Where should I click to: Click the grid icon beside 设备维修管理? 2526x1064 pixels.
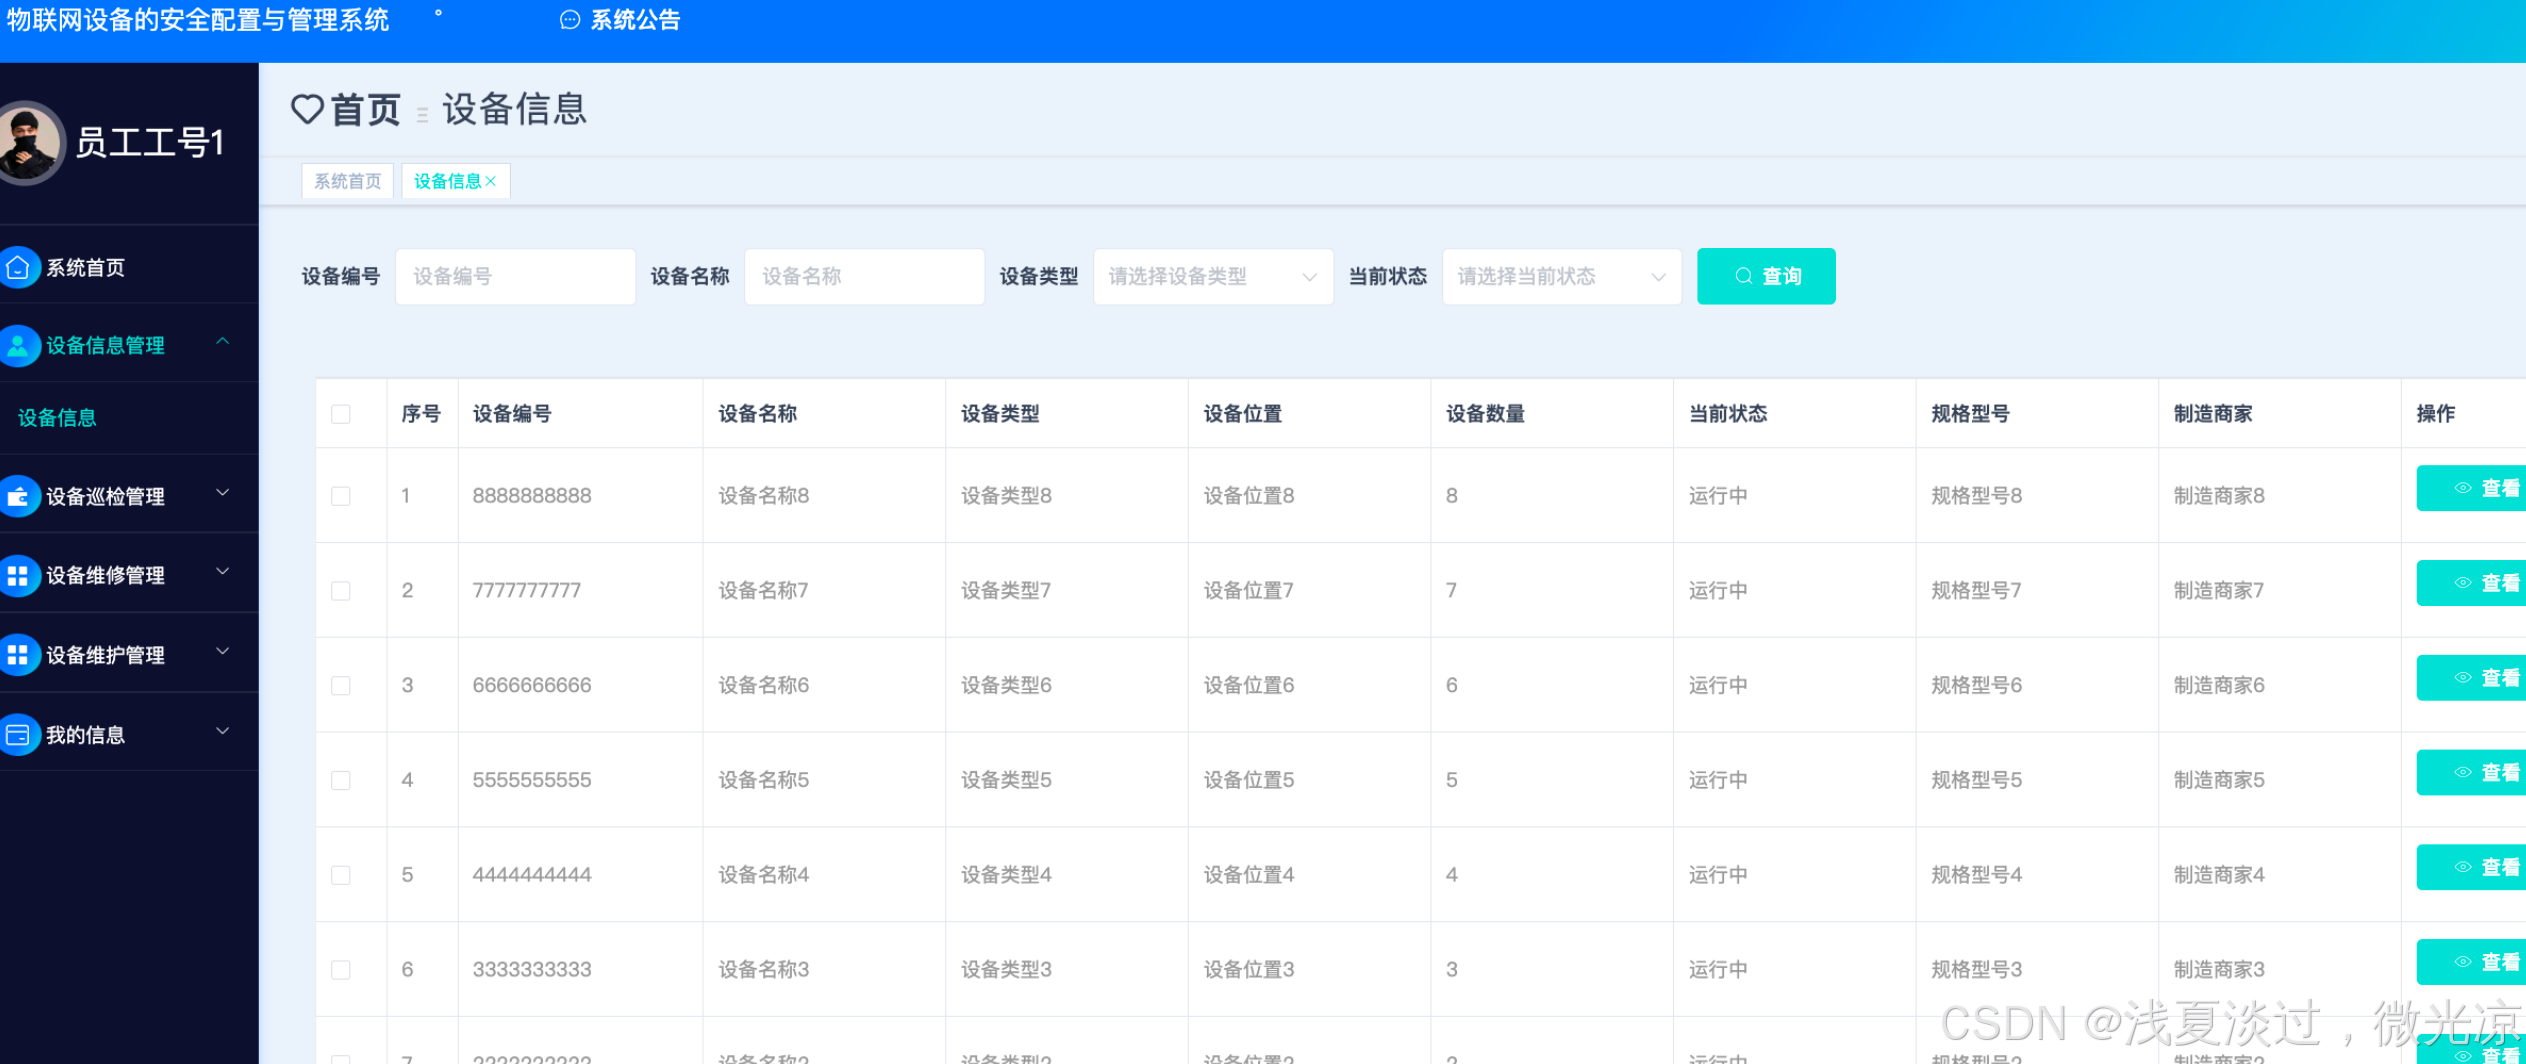17,575
